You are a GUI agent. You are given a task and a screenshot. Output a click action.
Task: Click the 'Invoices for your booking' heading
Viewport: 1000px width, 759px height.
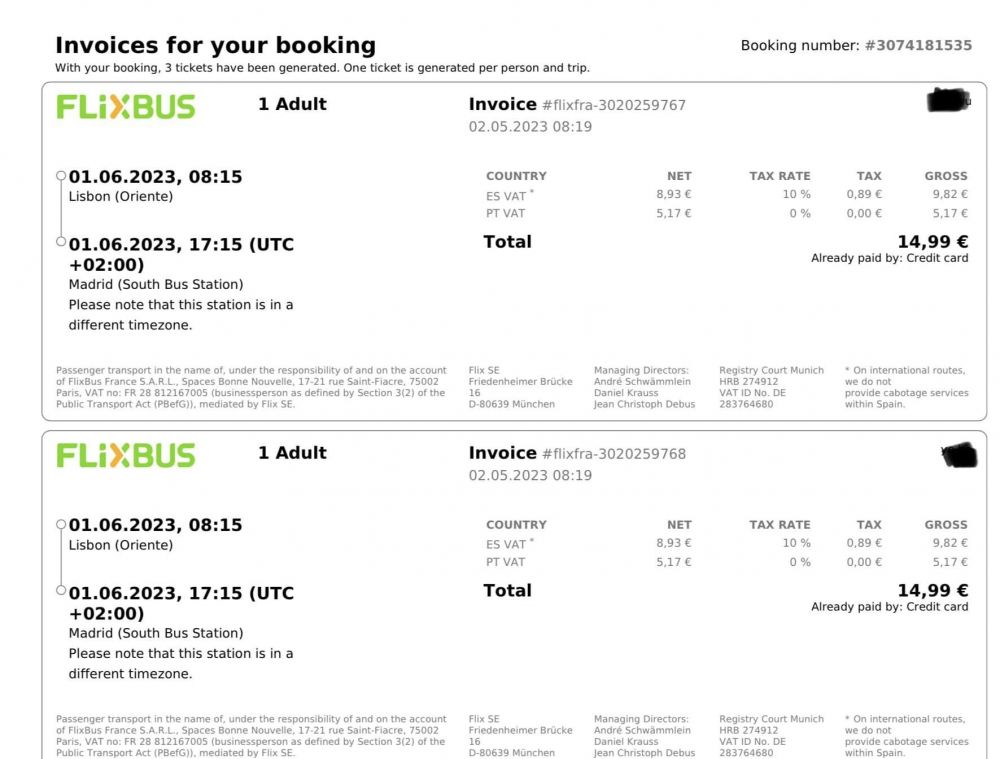215,46
